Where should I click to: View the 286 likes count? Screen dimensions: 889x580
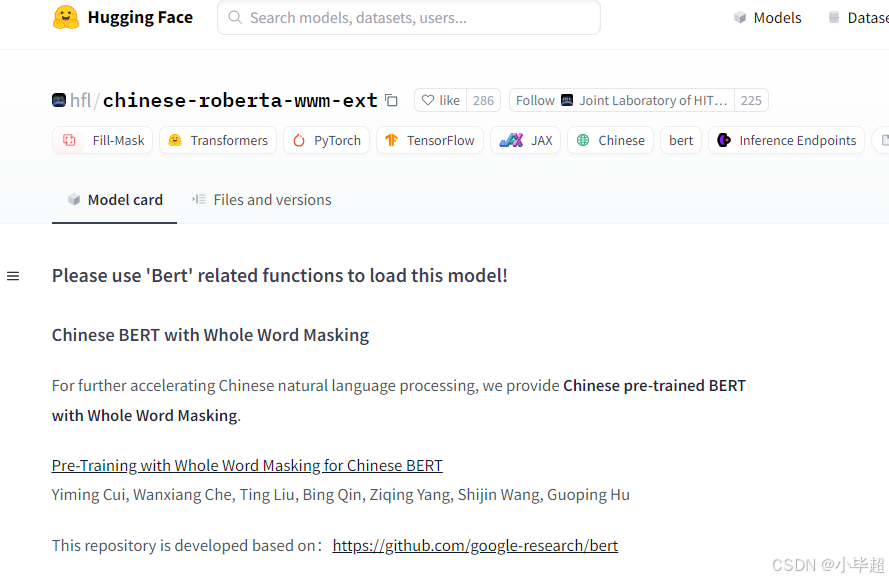483,100
